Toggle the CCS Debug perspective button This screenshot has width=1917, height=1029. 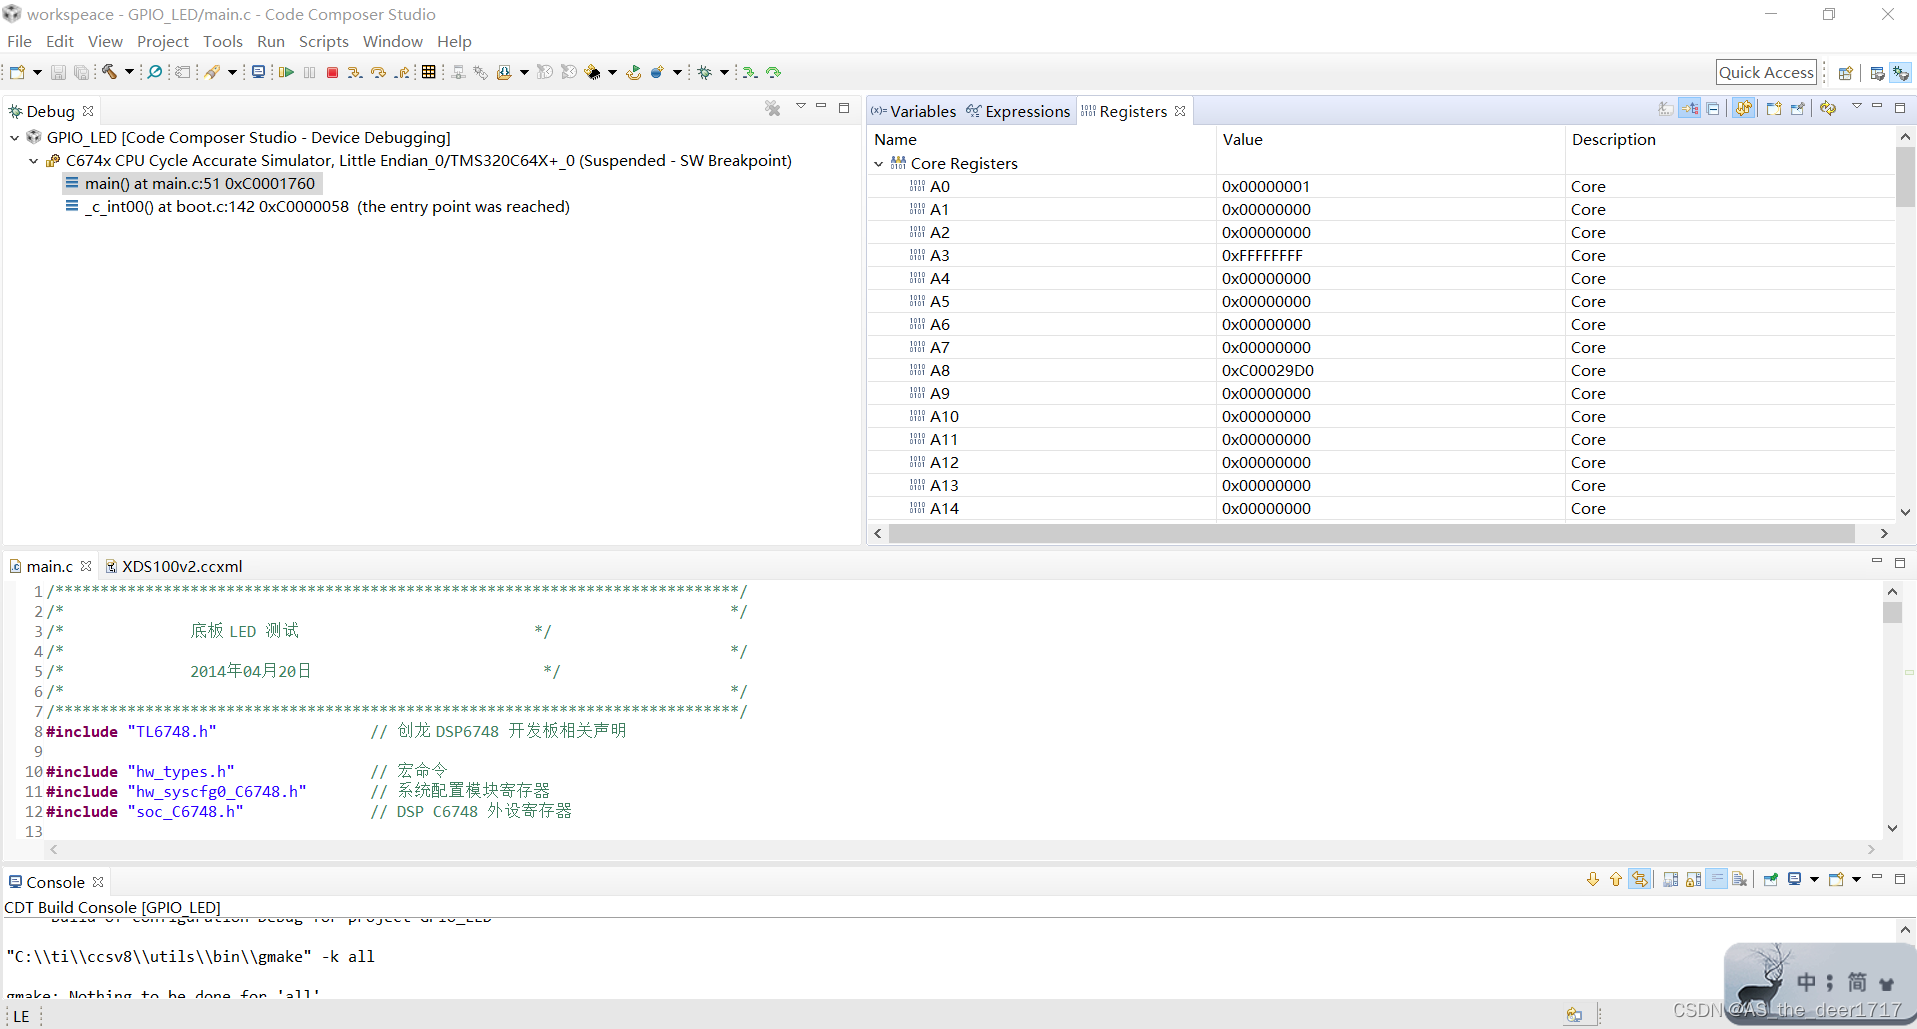click(1901, 73)
